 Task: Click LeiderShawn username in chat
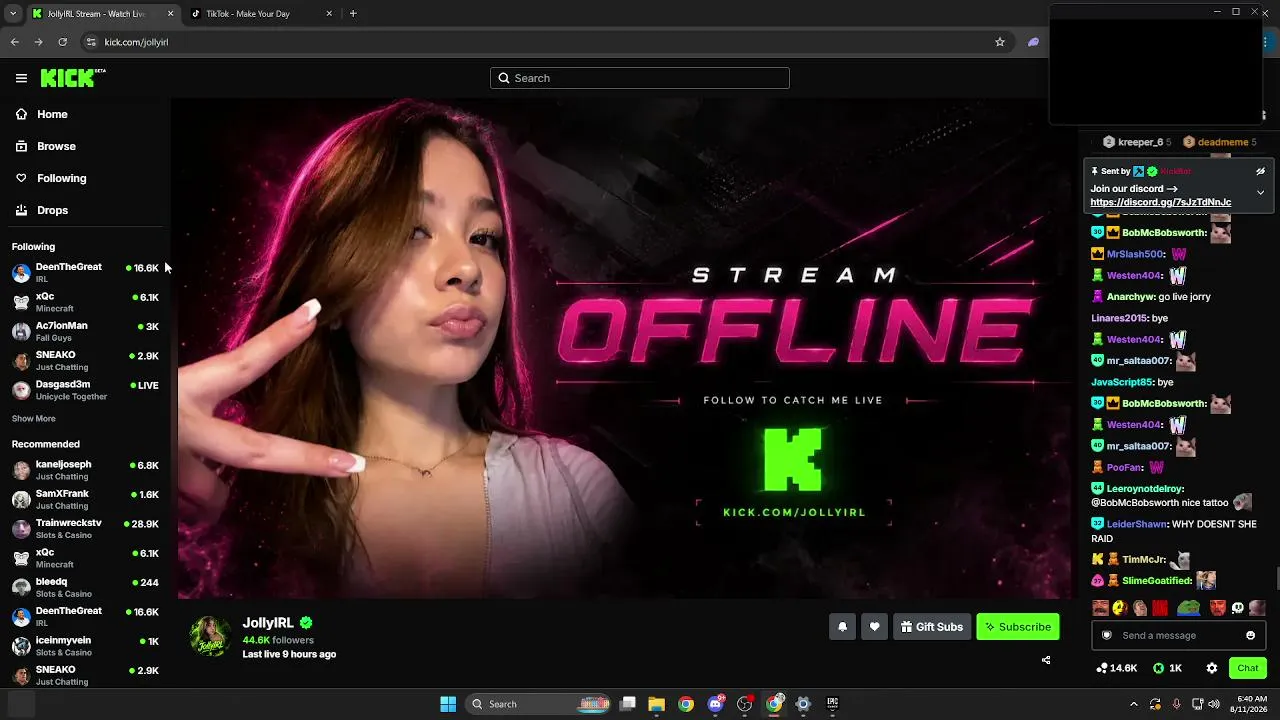[1137, 524]
